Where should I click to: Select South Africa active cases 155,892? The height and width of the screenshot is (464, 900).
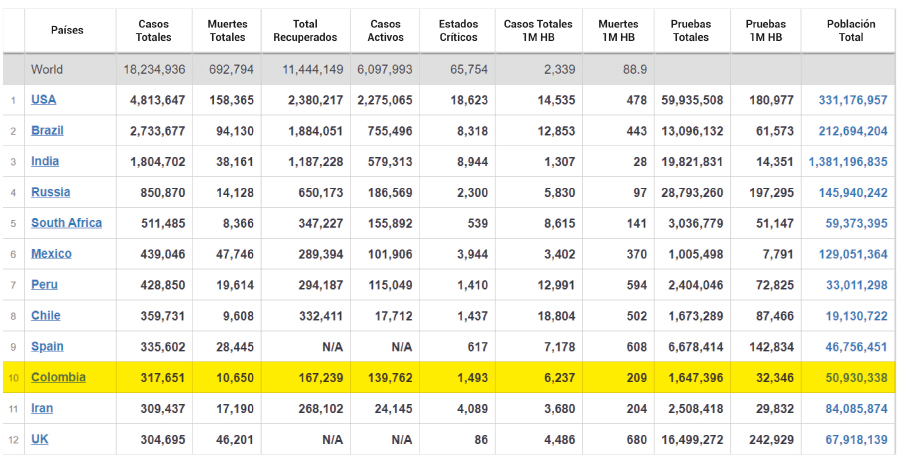click(x=390, y=223)
